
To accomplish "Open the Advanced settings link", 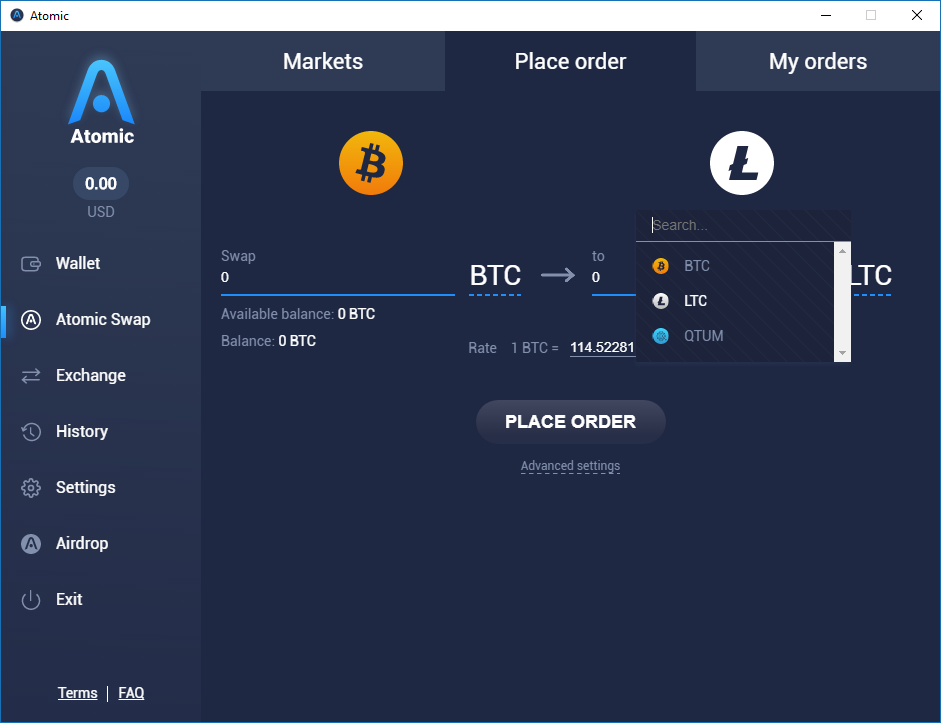I will tap(570, 466).
